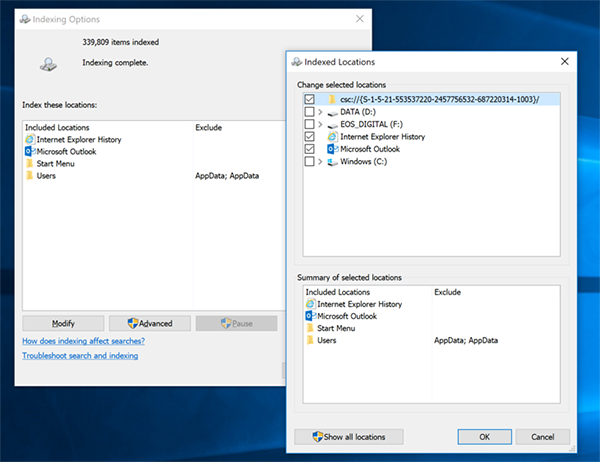Open 'How does indexing affect searches?' link
This screenshot has width=600, height=462.
coord(83,341)
